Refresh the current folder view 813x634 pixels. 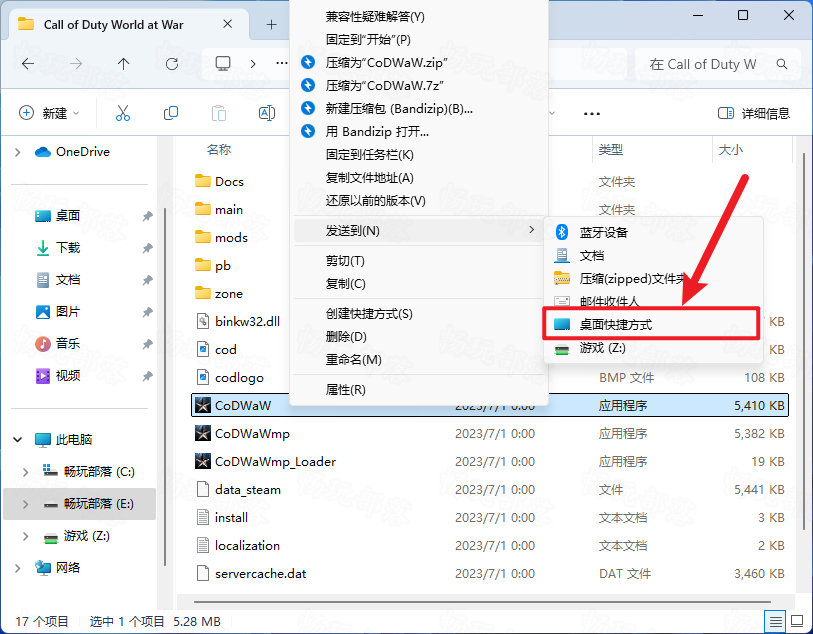click(x=172, y=64)
